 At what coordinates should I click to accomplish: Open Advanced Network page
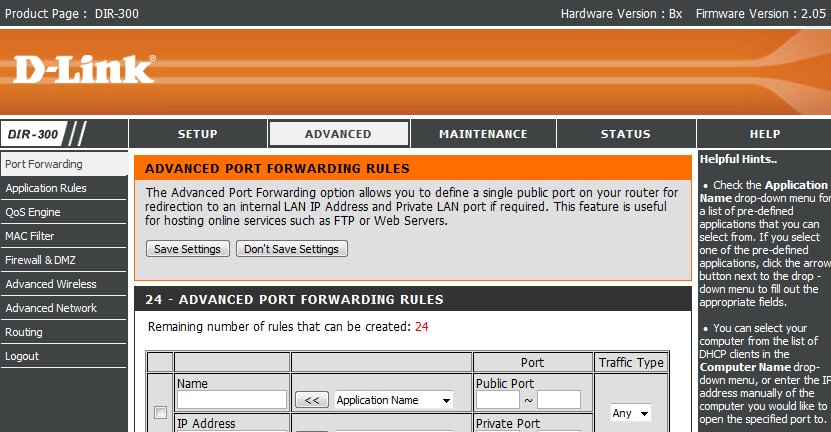point(64,308)
